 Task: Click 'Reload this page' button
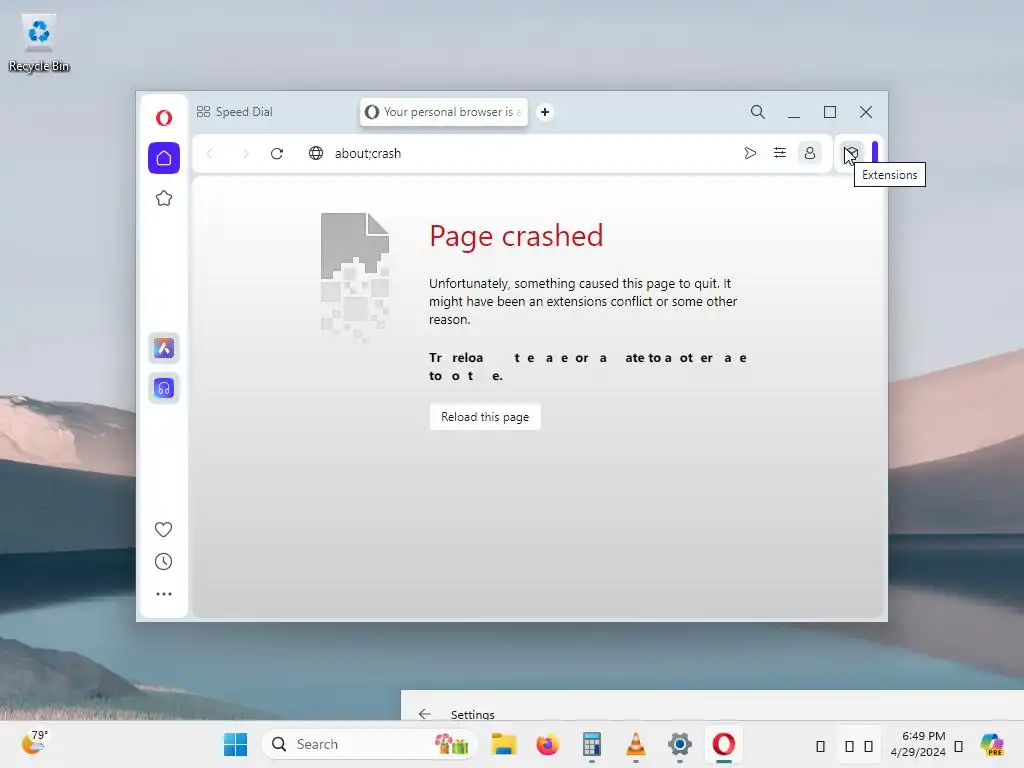pyautogui.click(x=485, y=417)
